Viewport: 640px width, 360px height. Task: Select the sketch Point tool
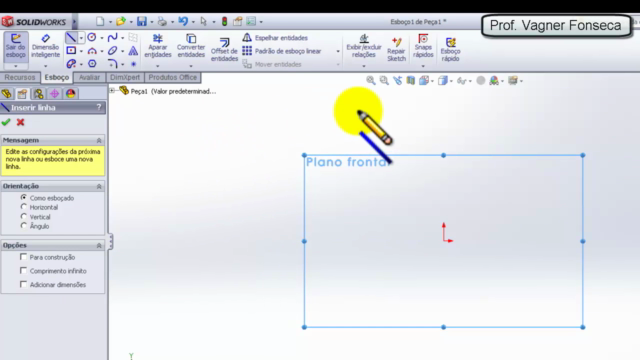[x=133, y=64]
